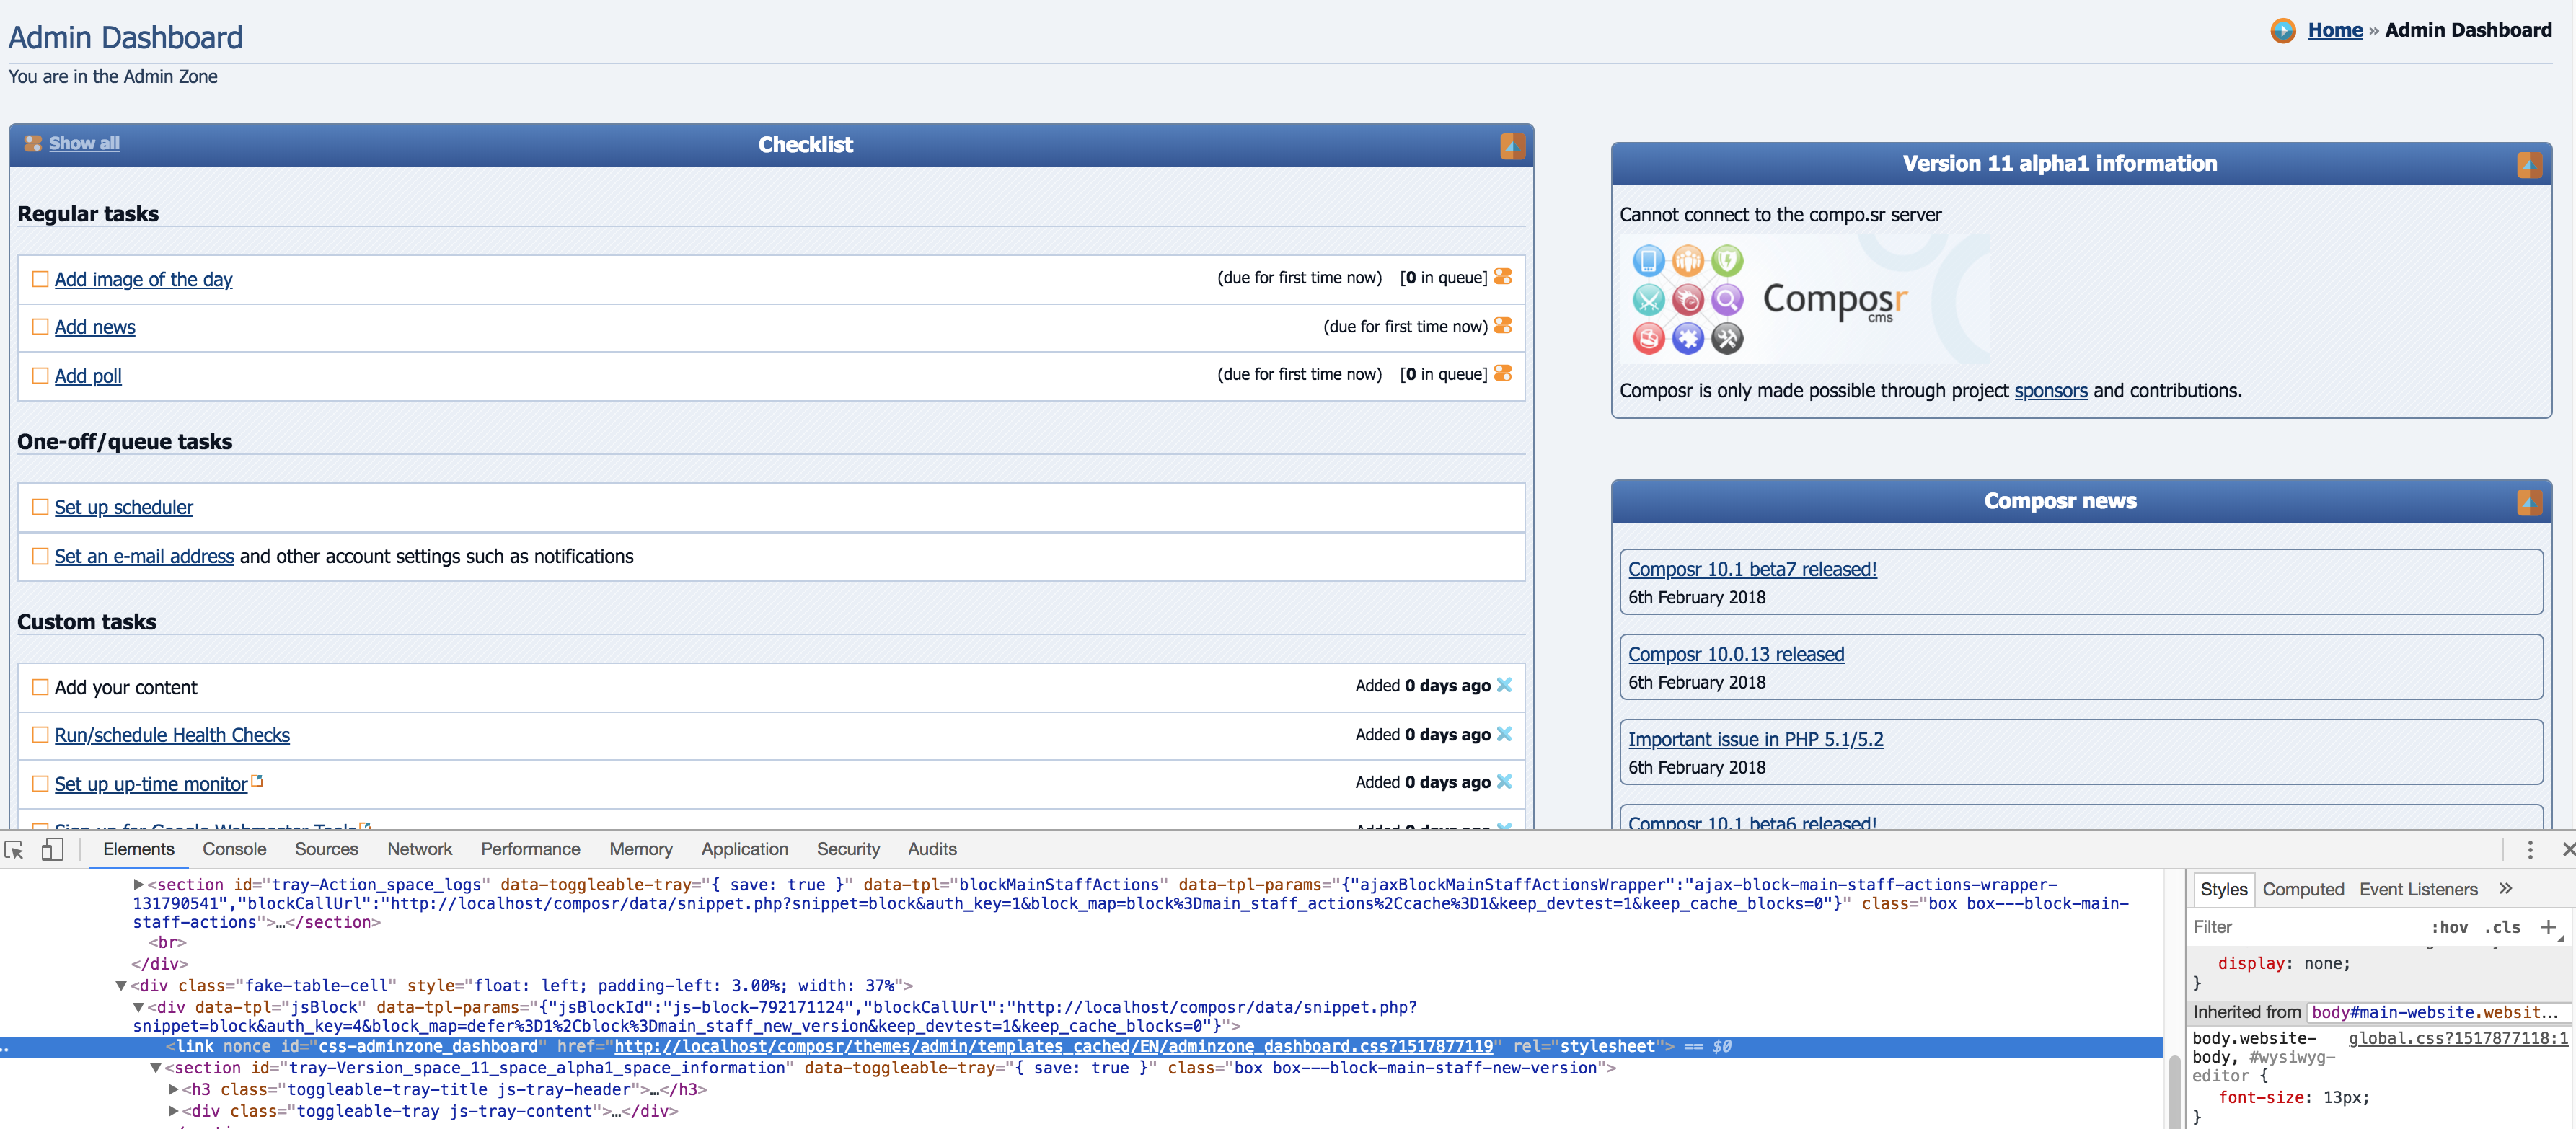2576x1129 pixels.
Task: Click the DevTools inspect element cursor icon
Action: coord(15,849)
